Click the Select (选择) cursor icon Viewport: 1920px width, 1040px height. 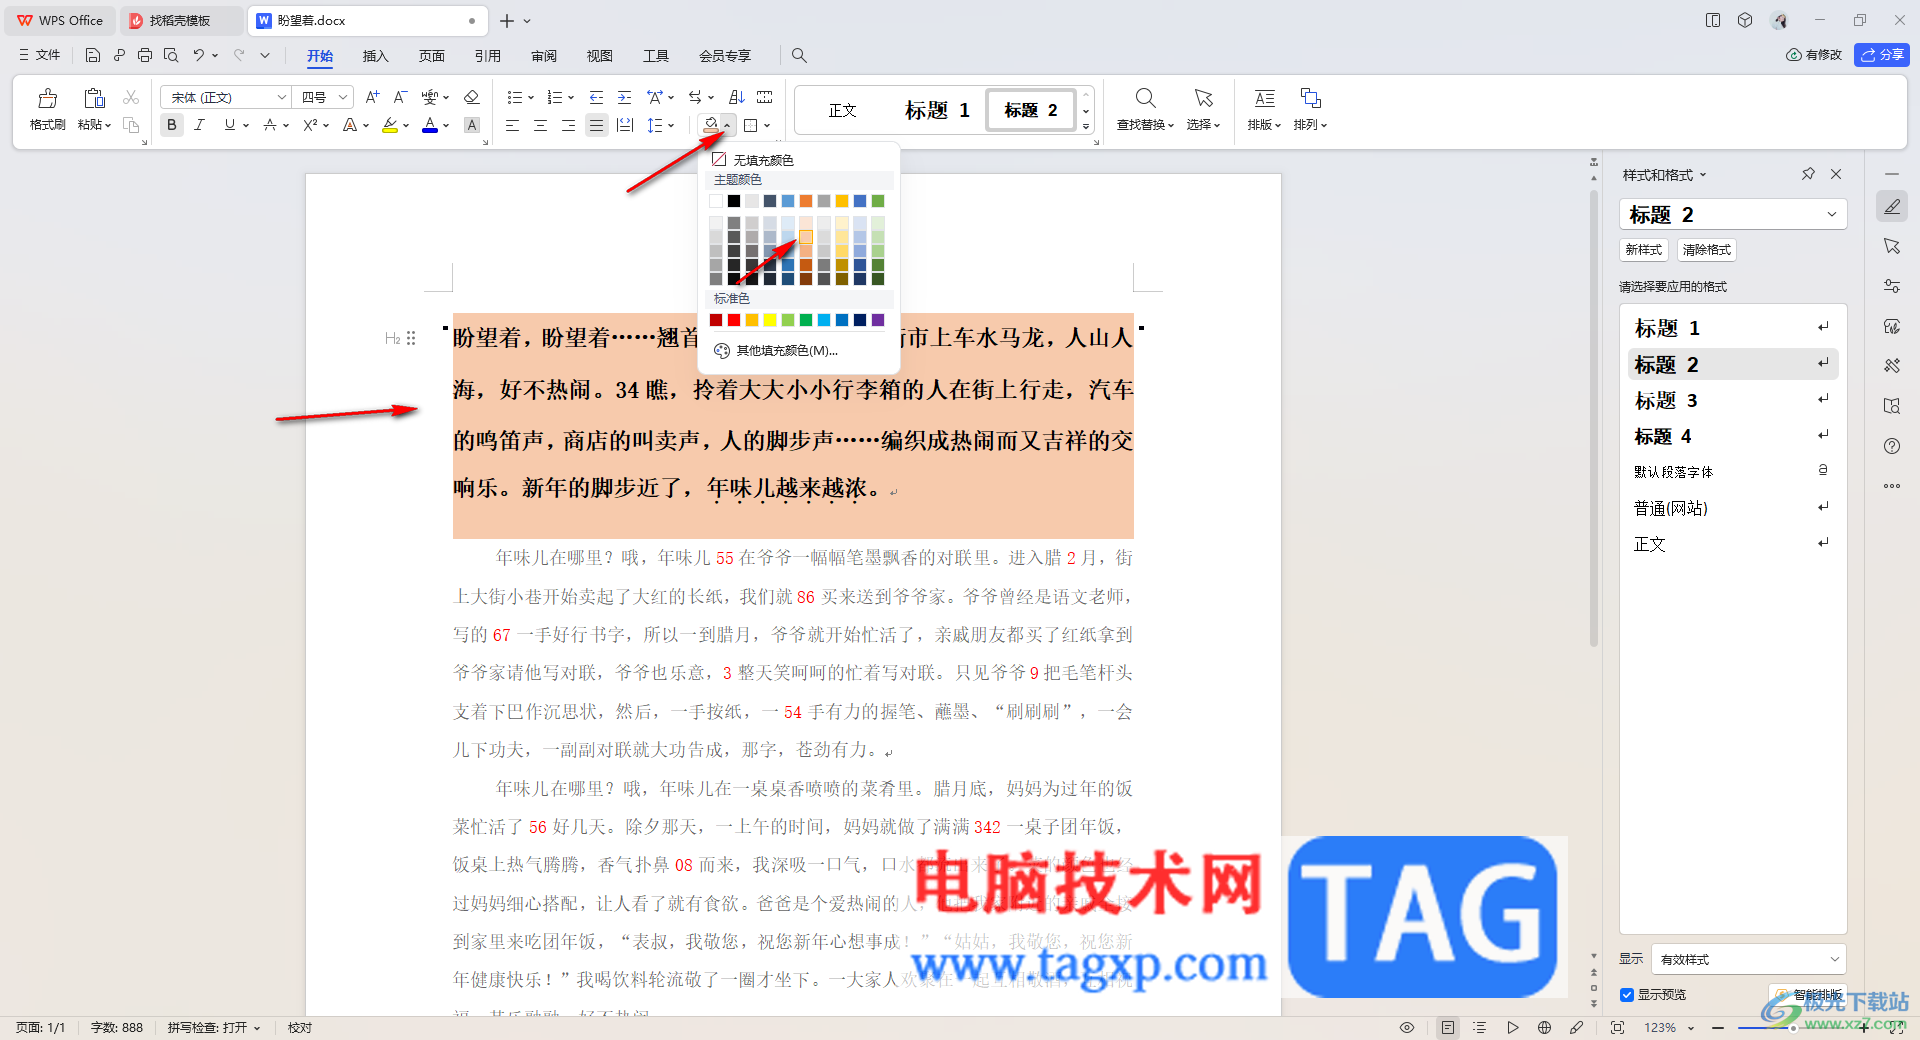1203,98
